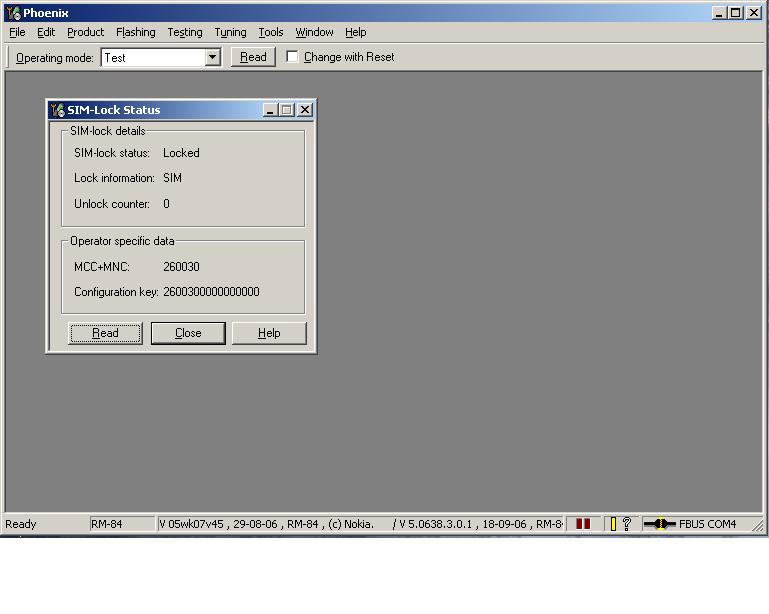Click the Read button in SIM-Lock dialog
Image resolution: width=769 pixels, height=614 pixels.
[x=105, y=333]
